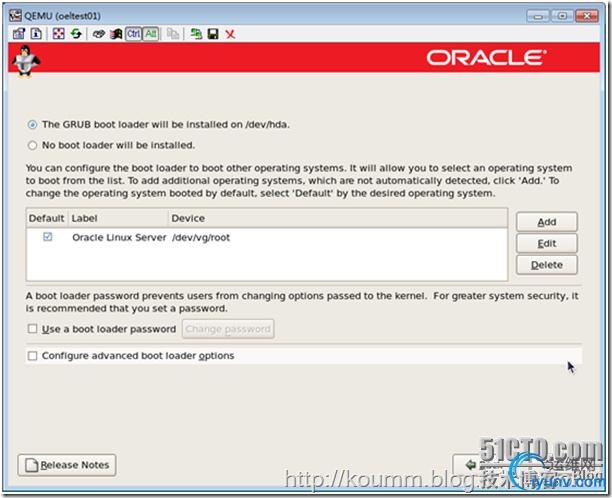Image resolution: width=612 pixels, height=498 pixels.
Task: Open the file transfer icon
Action: coord(196,34)
